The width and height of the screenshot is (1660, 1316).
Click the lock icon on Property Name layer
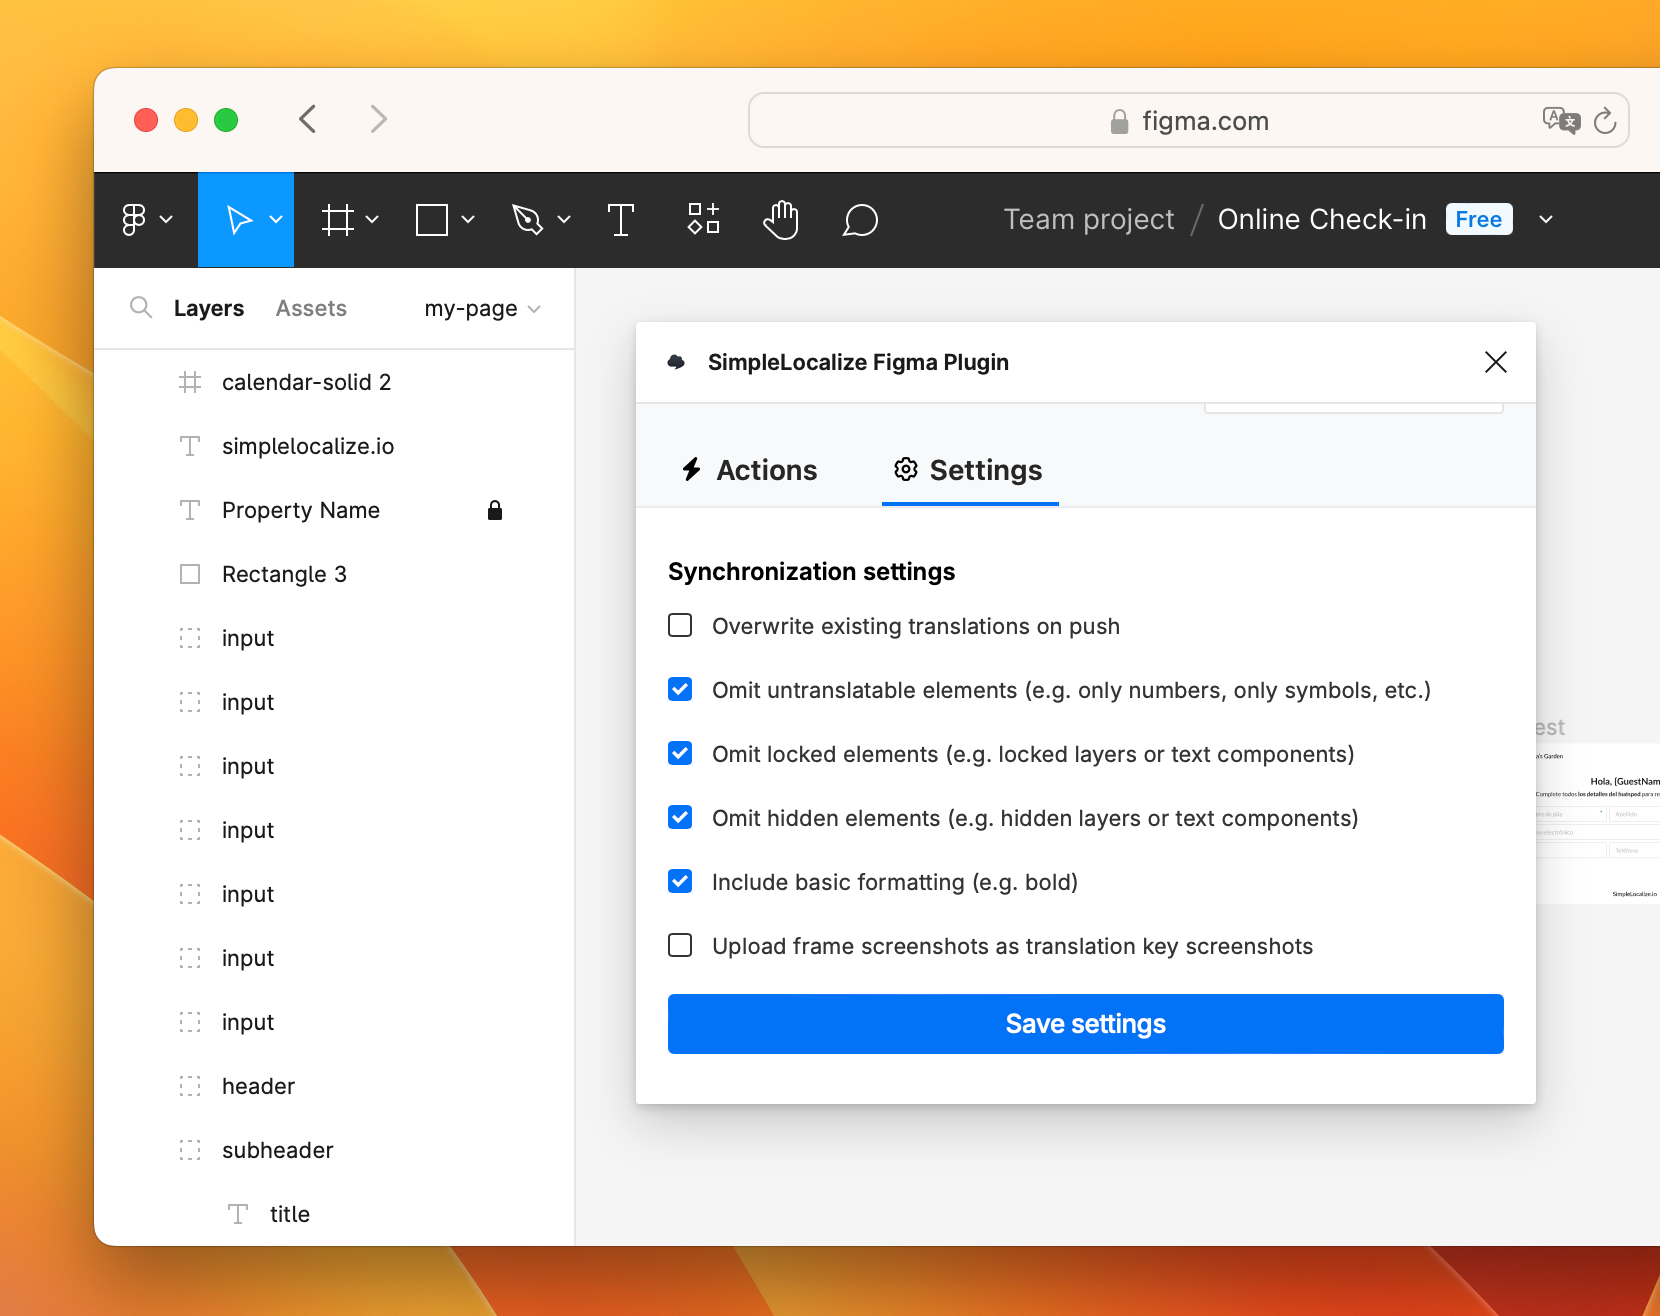(x=495, y=510)
